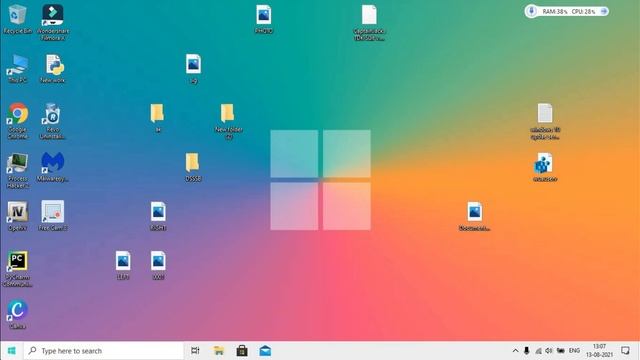Select the Canva desktop shortcut
Image resolution: width=640 pixels, height=360 pixels.
pyautogui.click(x=18, y=314)
